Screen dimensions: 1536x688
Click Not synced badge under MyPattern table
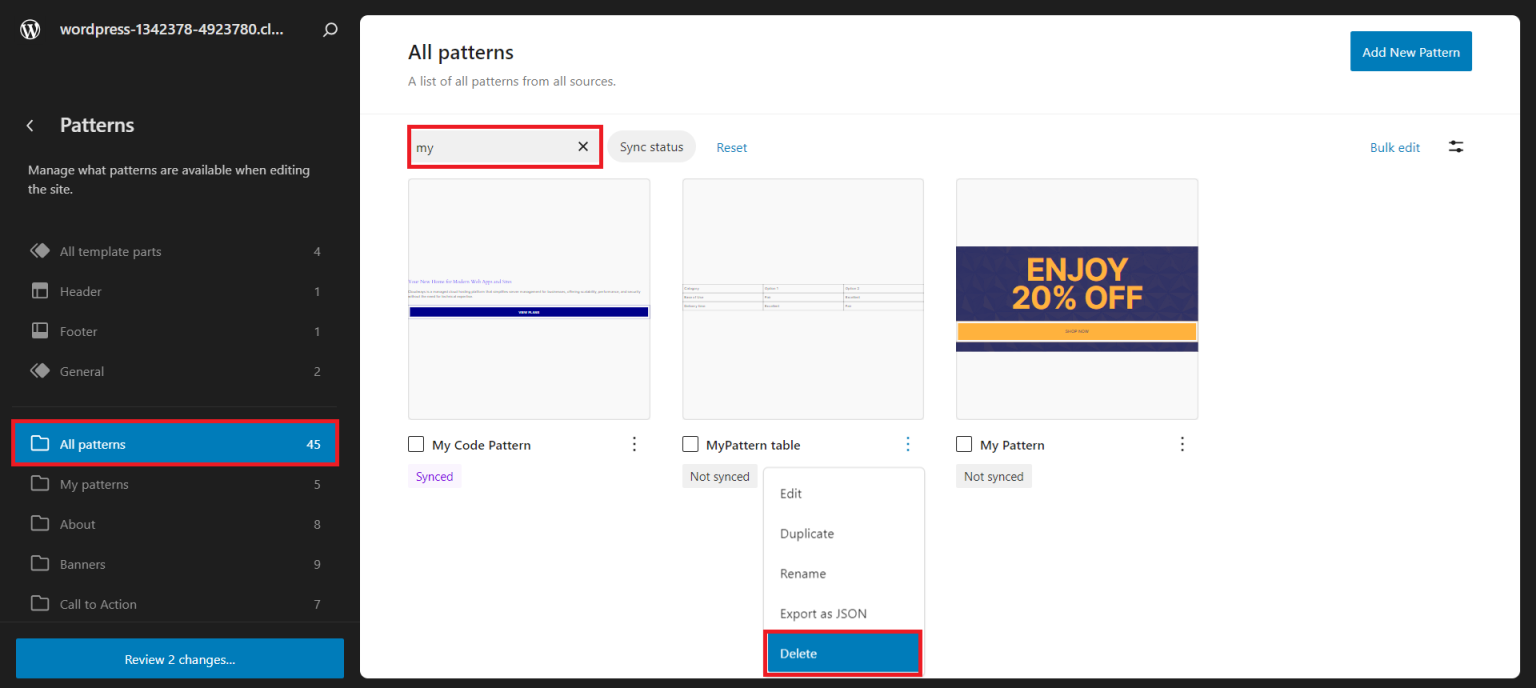coord(719,477)
